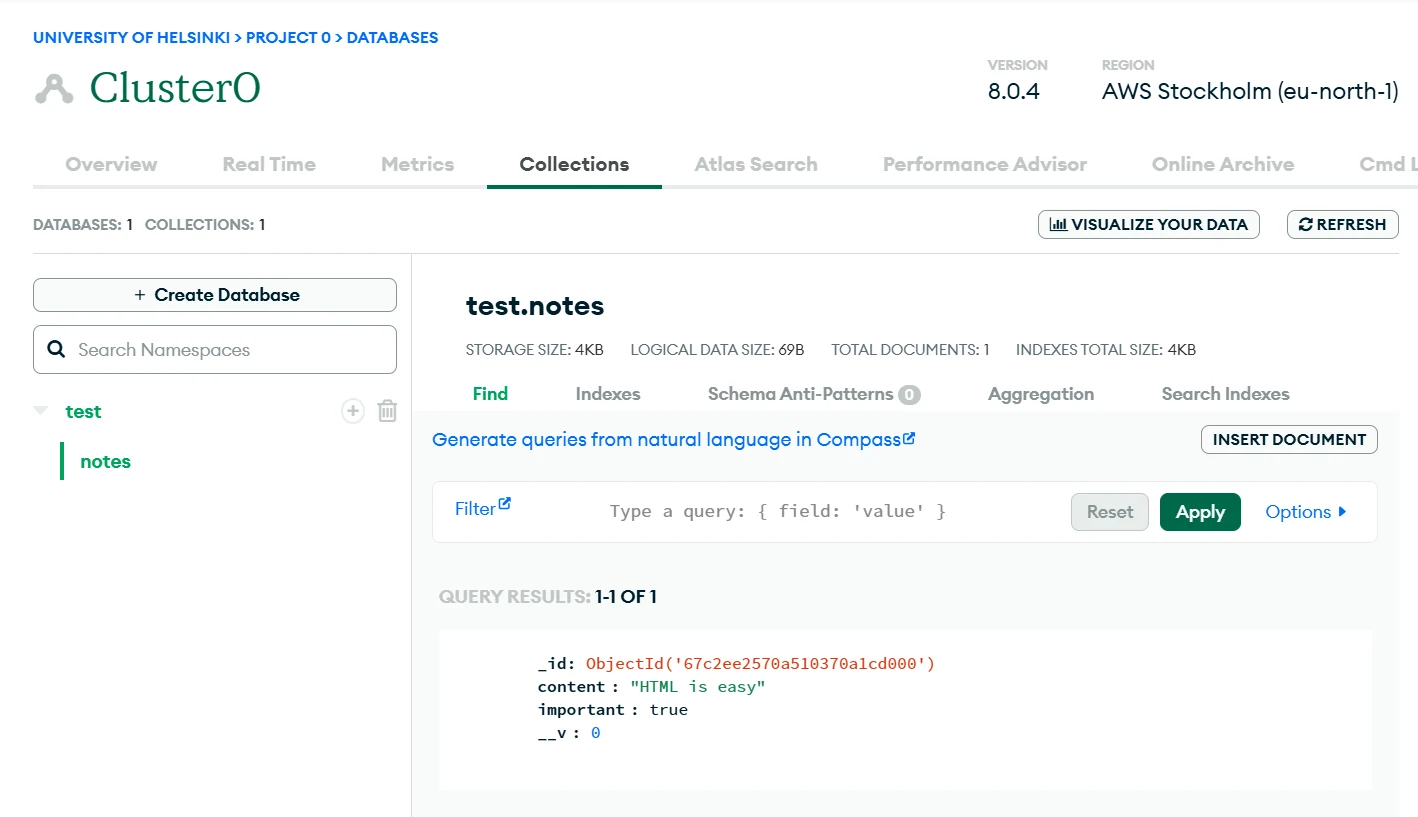Open the Databases breadcrumb link
1418x817 pixels.
tap(392, 38)
